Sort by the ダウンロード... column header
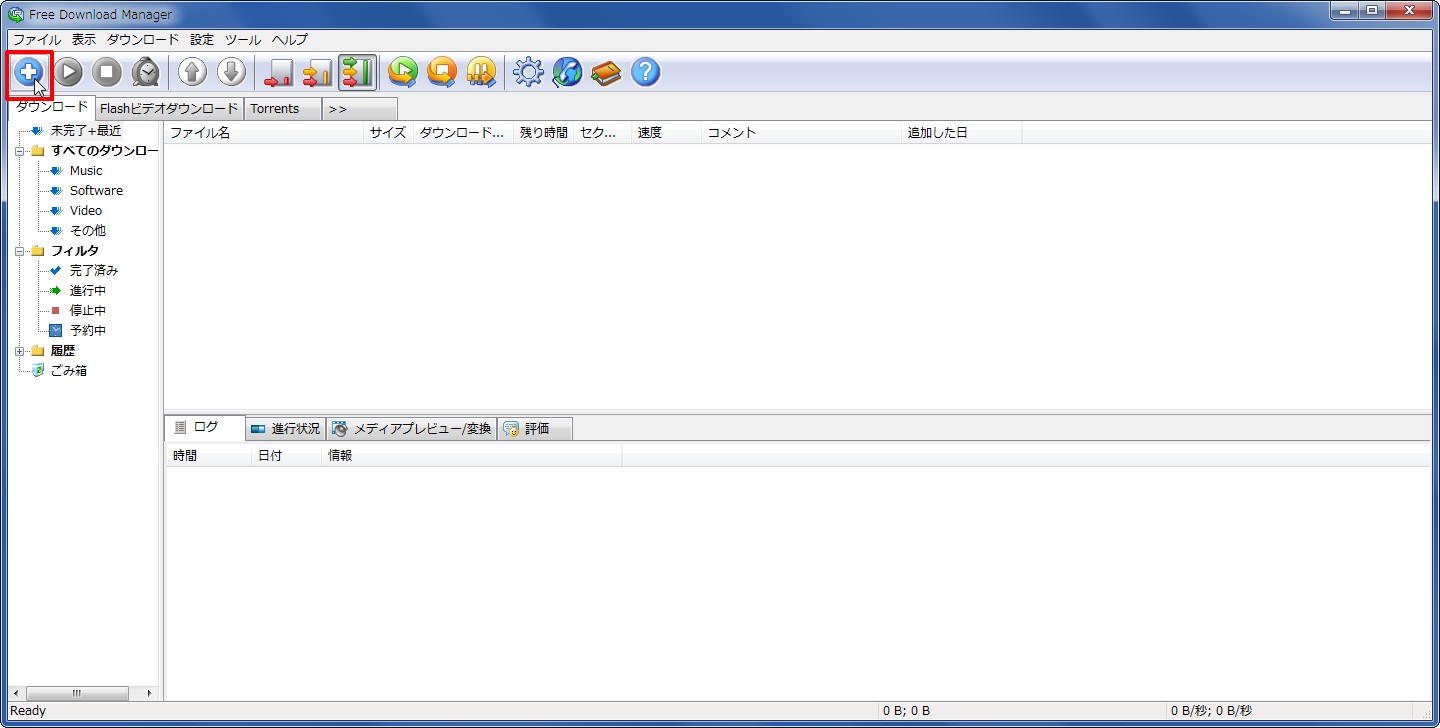Viewport: 1440px width, 728px height. click(x=463, y=132)
